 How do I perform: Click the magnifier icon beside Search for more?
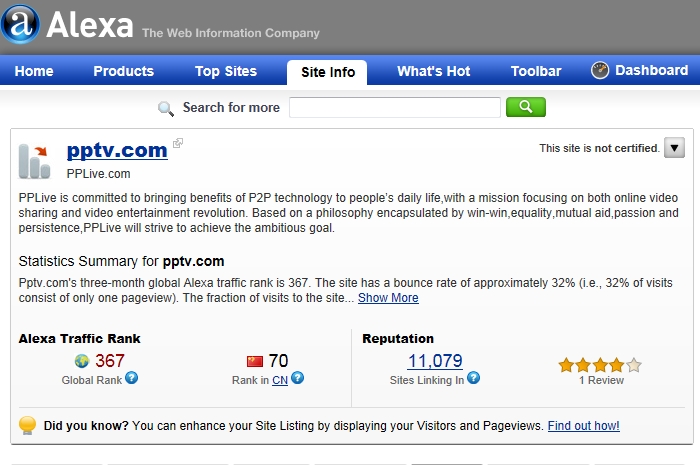[x=165, y=108]
